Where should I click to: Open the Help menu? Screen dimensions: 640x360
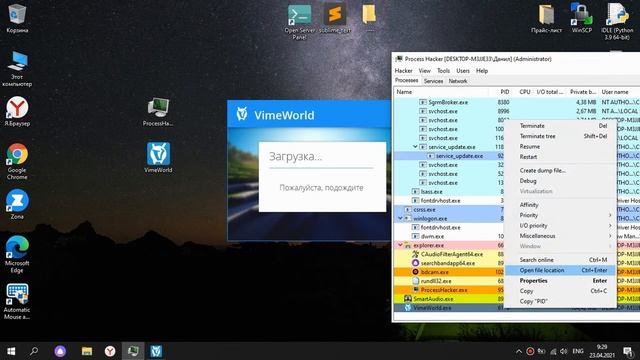[482, 71]
